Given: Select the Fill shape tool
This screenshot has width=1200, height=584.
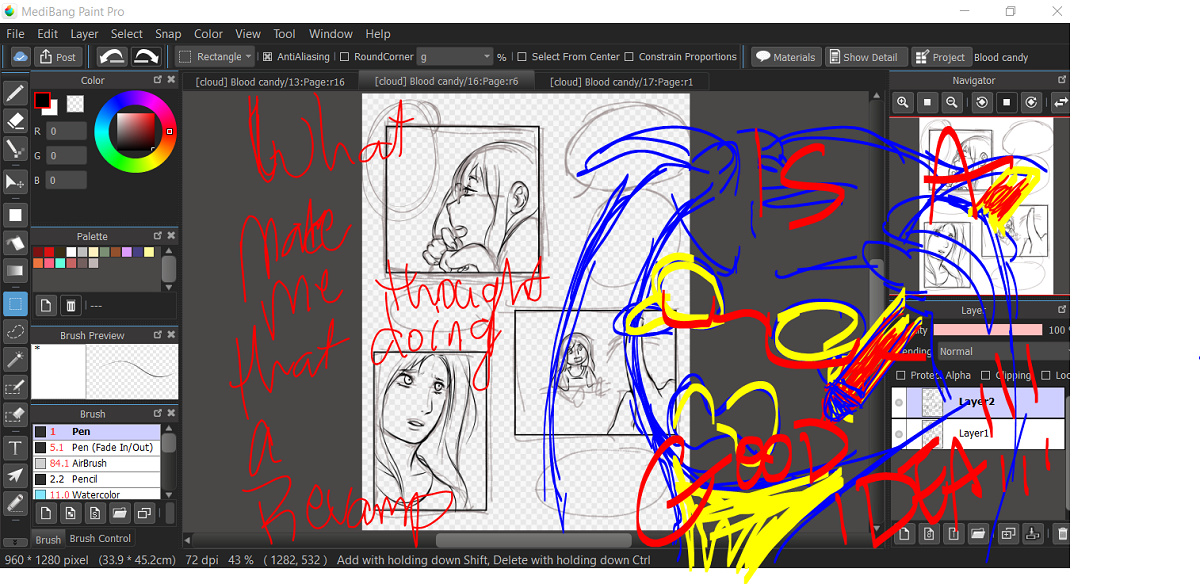Looking at the screenshot, I should click(x=15, y=214).
